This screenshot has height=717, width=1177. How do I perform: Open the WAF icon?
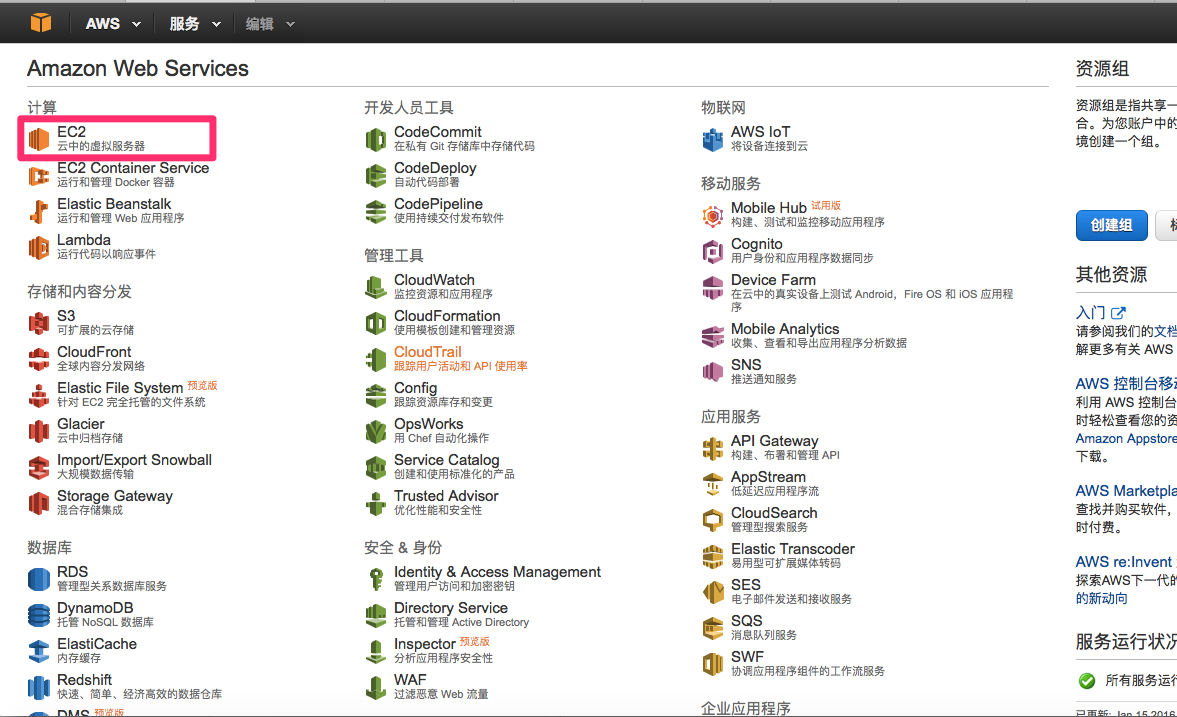[376, 687]
